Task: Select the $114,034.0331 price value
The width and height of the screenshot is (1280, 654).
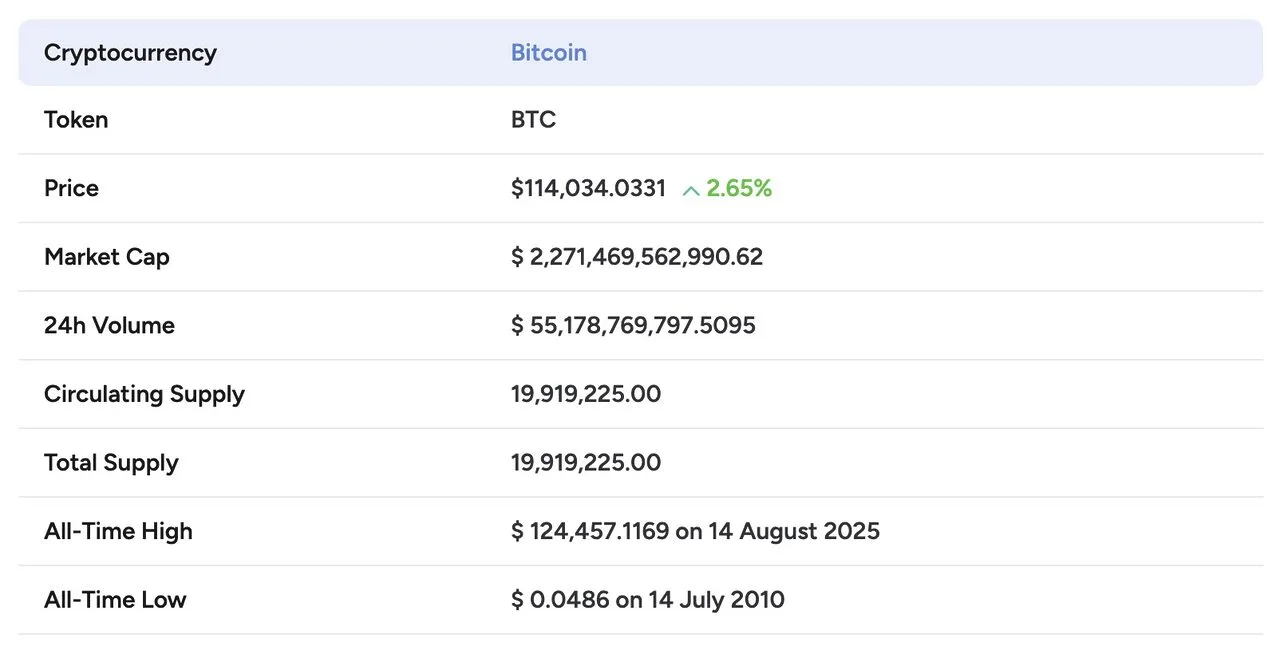Action: [x=588, y=189]
